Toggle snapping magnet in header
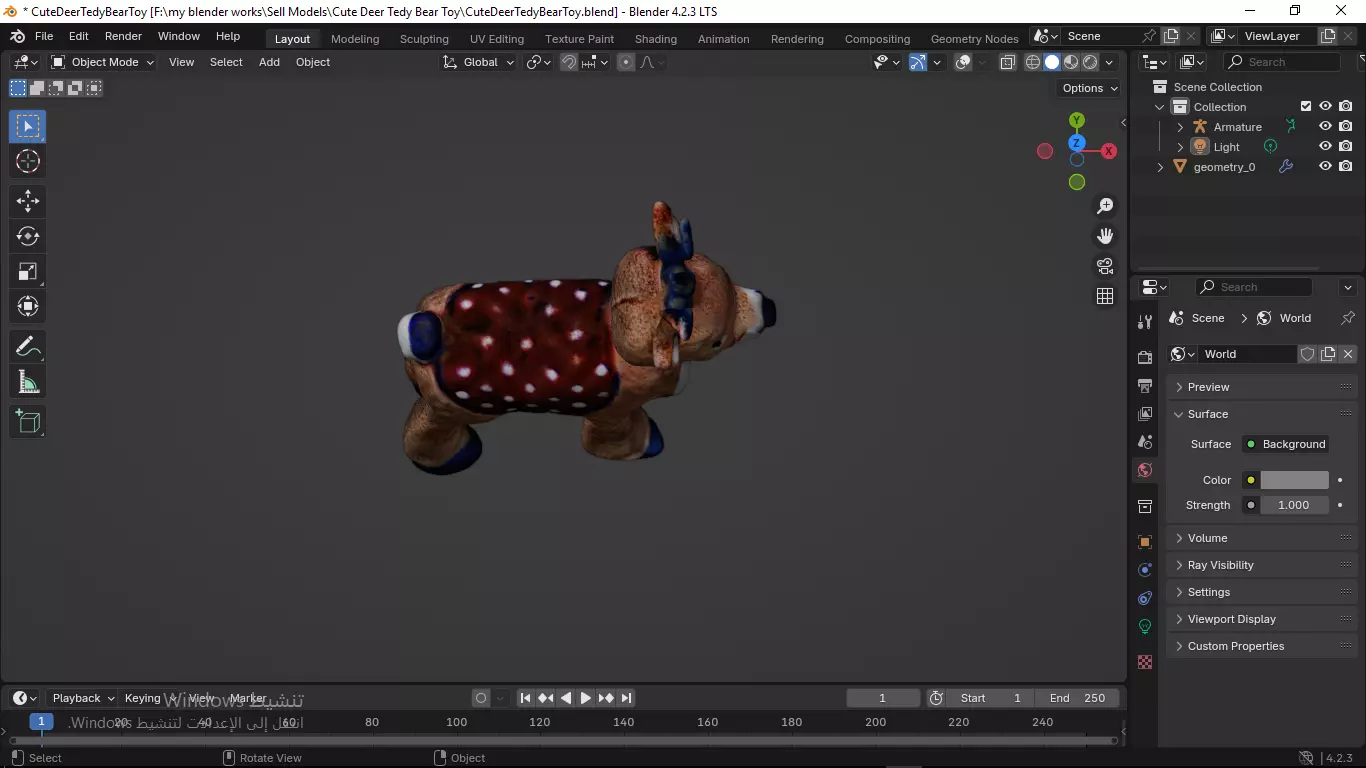 [x=569, y=62]
